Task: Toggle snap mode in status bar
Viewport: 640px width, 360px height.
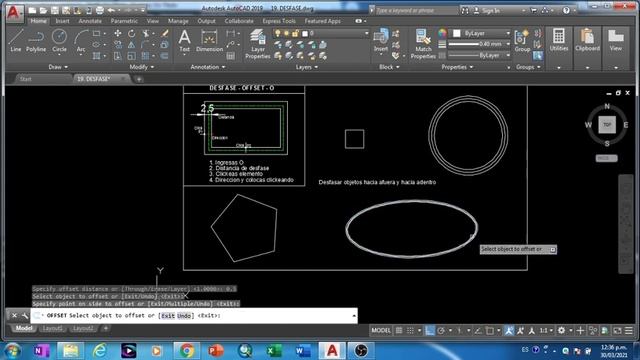Action: (x=410, y=331)
